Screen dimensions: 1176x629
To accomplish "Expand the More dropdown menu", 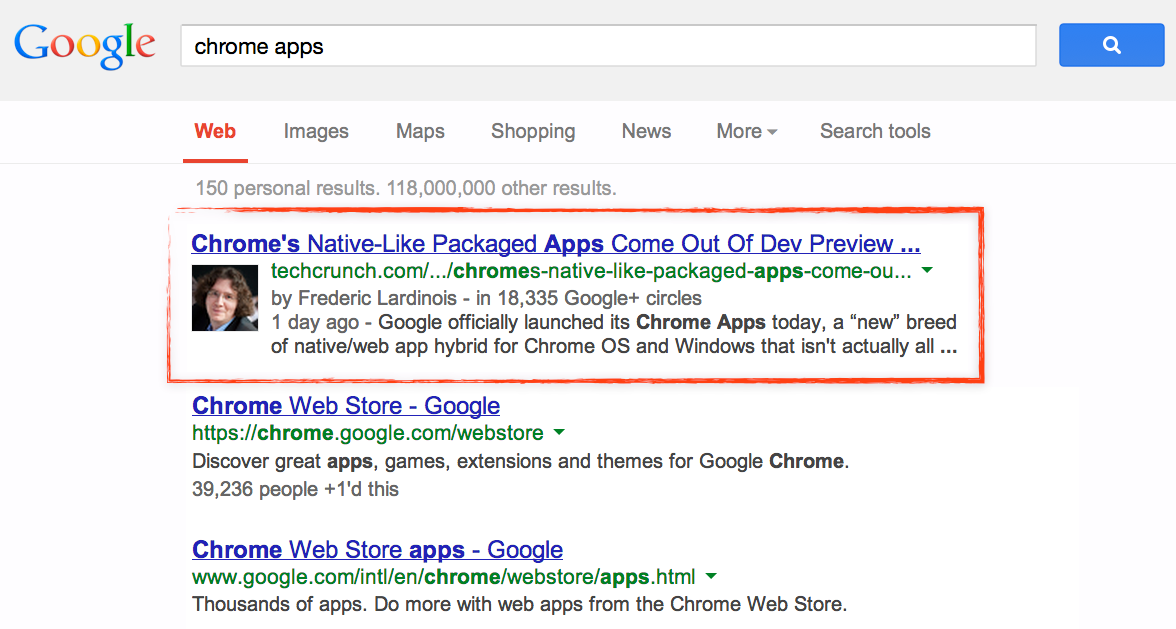I will click(746, 131).
